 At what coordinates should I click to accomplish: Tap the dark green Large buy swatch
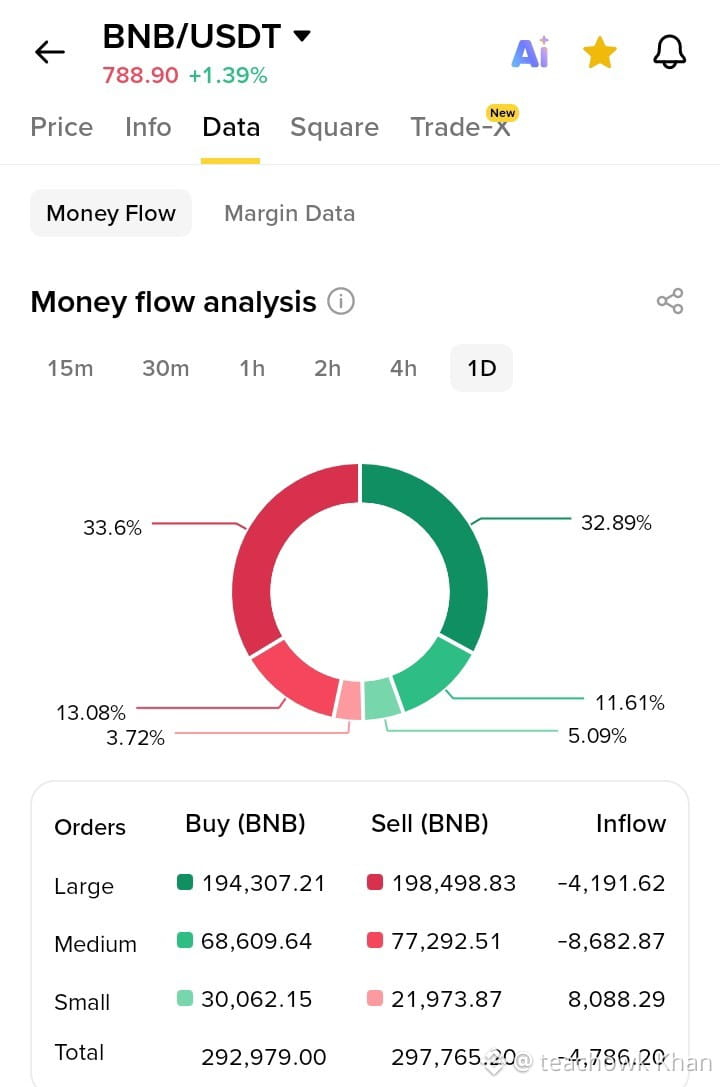[185, 882]
